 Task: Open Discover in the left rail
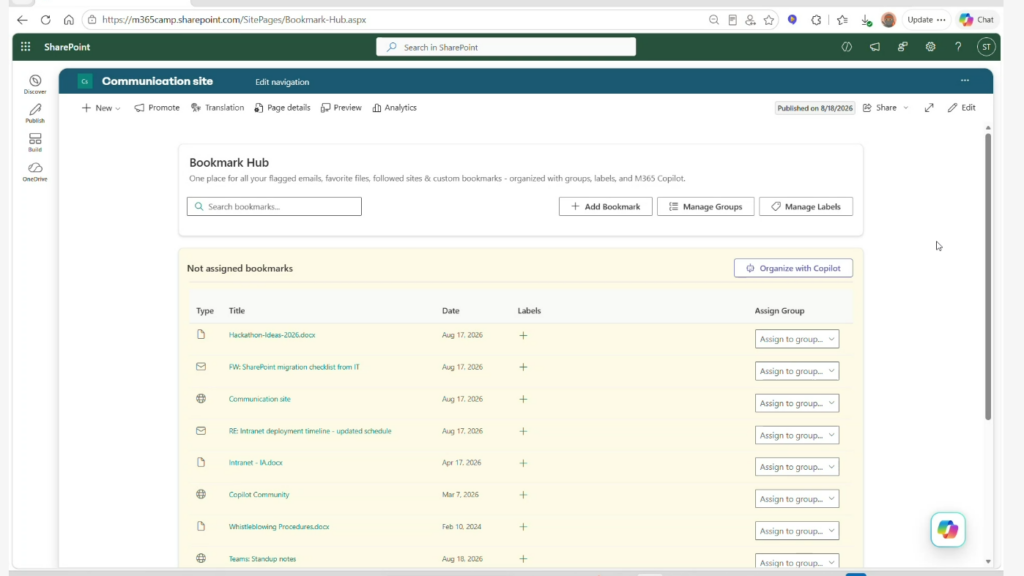point(35,84)
